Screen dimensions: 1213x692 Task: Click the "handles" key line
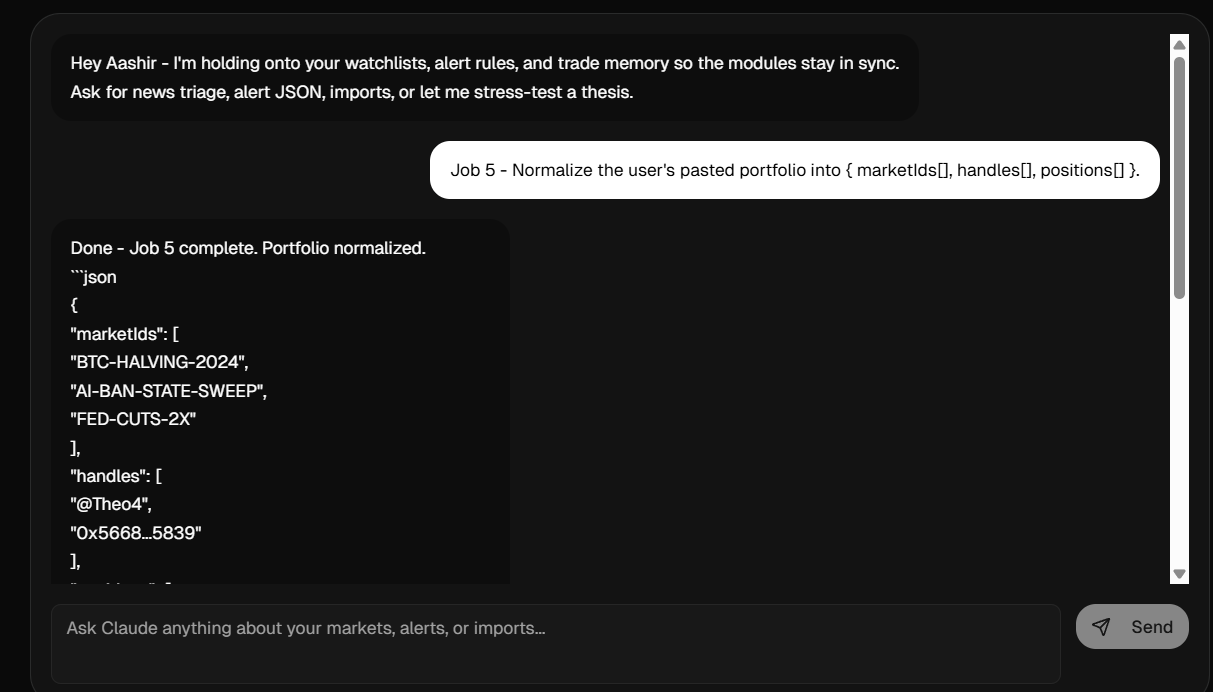[x=116, y=476]
